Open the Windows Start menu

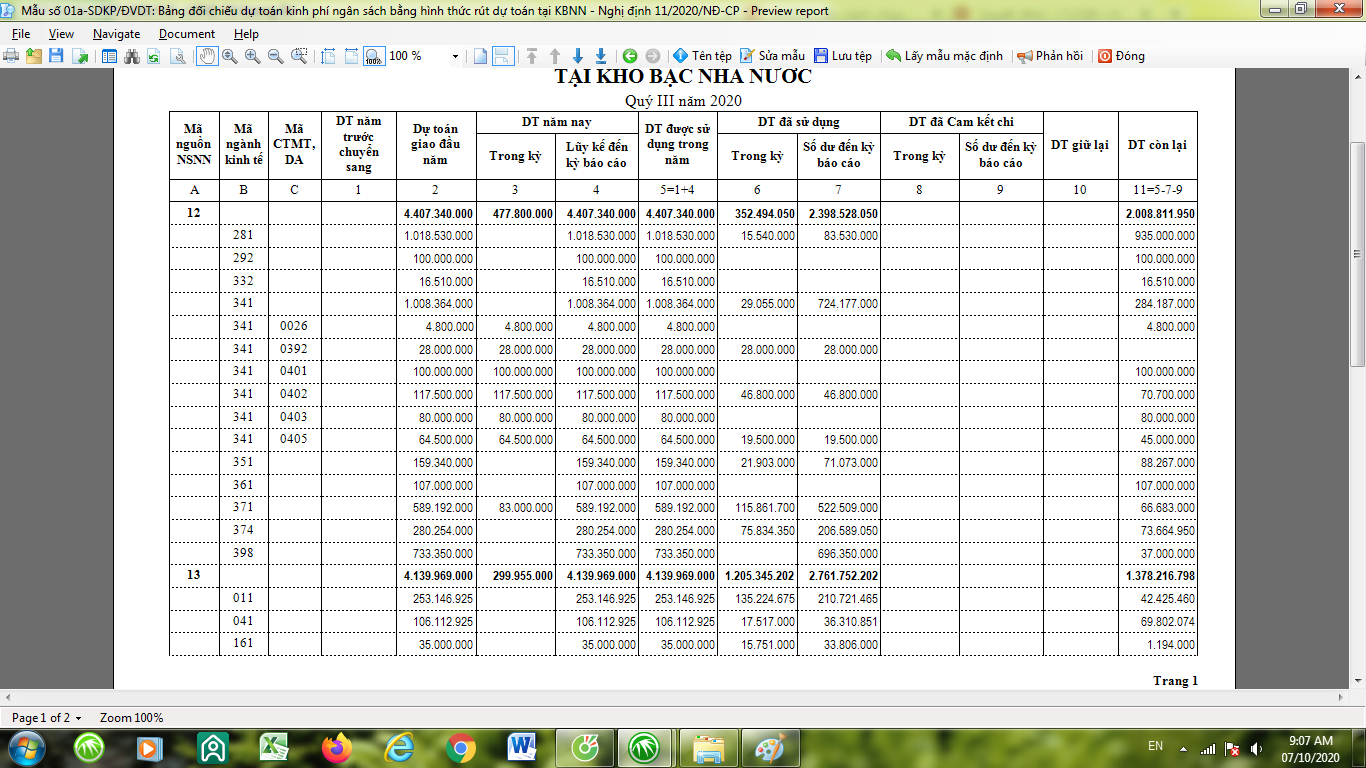[x=26, y=747]
